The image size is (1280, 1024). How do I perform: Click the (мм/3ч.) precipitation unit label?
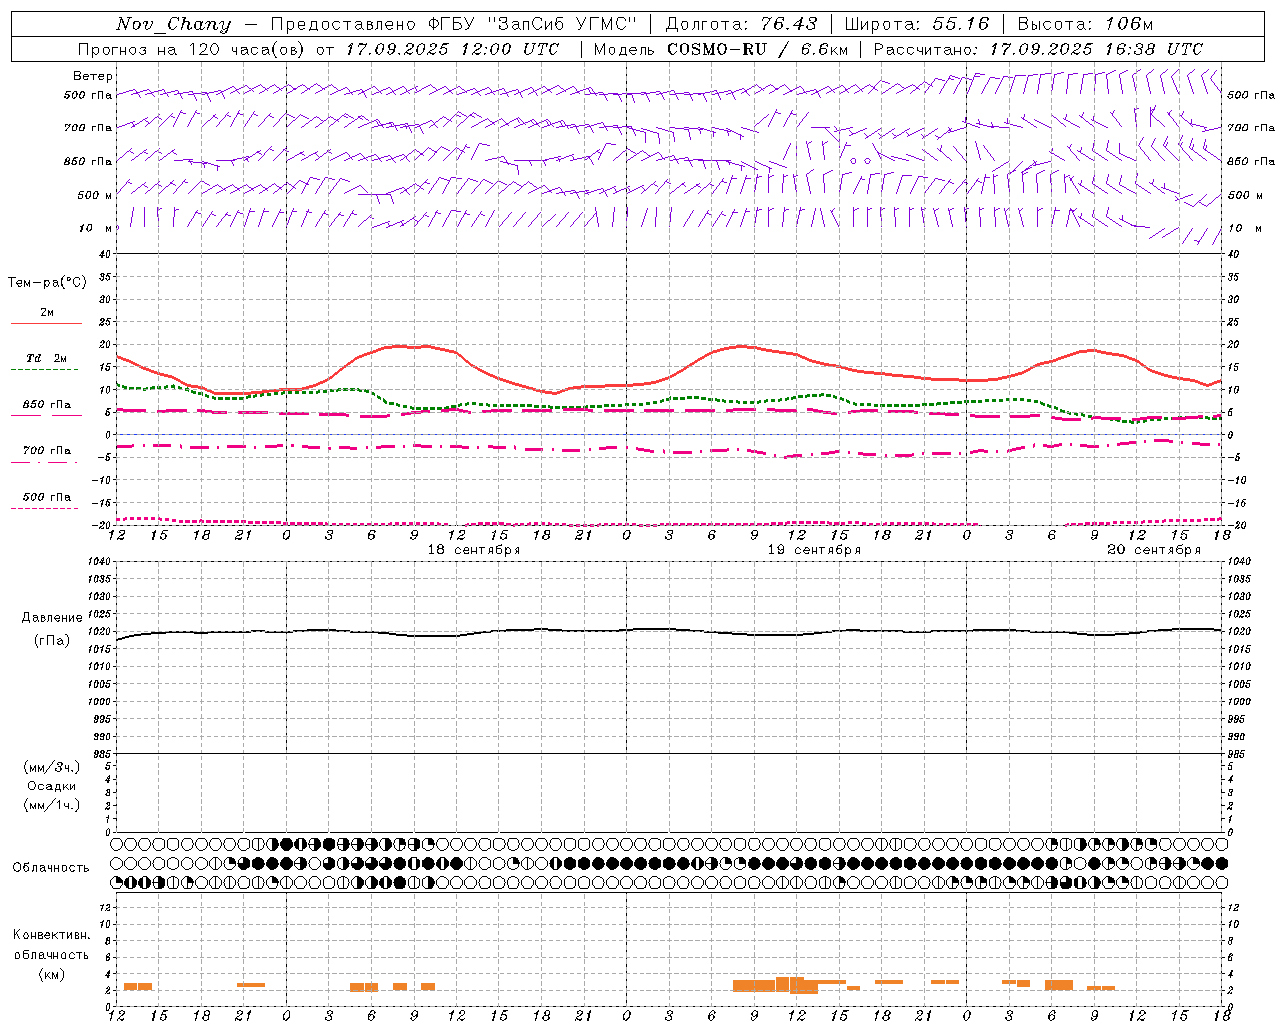tap(52, 767)
